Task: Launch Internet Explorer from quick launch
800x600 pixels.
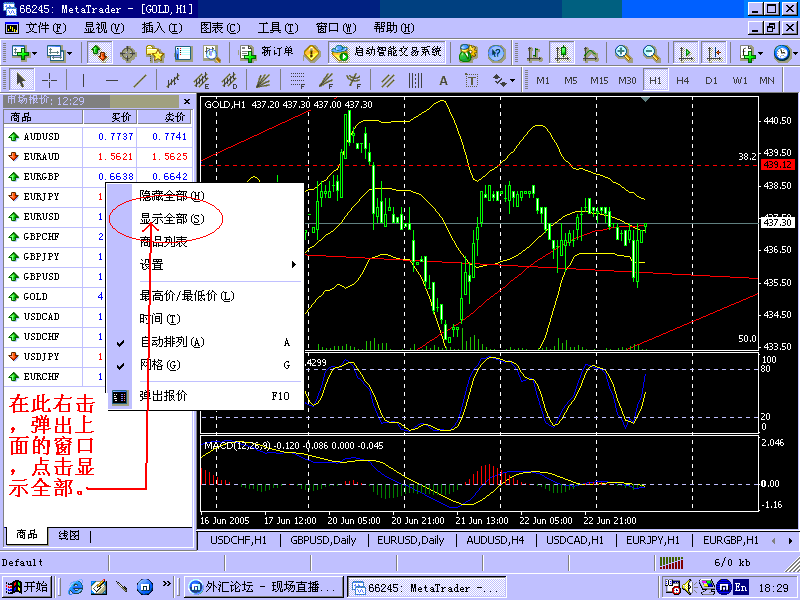Action: [76, 588]
